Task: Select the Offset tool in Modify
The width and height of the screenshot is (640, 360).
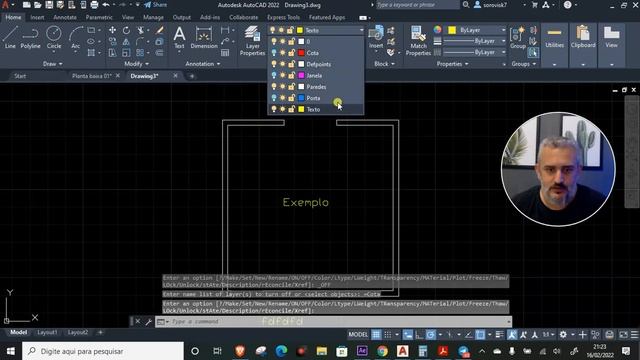Action: [160, 53]
